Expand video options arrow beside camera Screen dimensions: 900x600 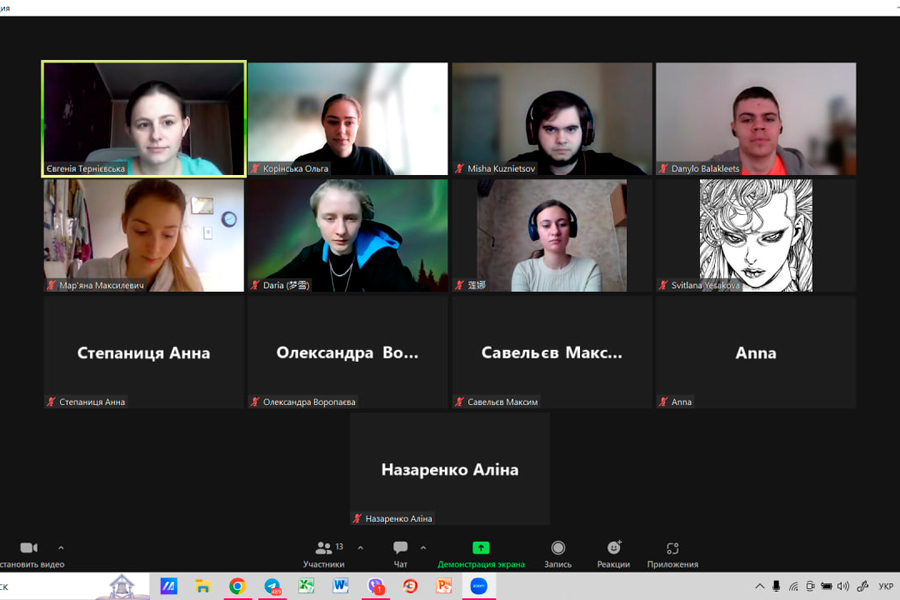click(x=61, y=548)
